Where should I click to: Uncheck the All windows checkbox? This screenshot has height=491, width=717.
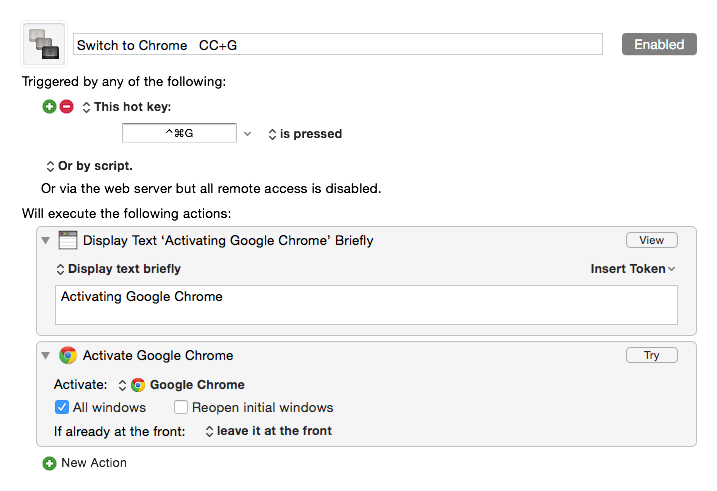coord(62,407)
